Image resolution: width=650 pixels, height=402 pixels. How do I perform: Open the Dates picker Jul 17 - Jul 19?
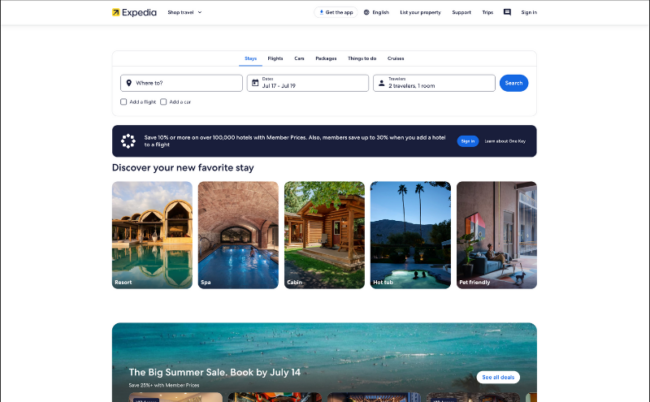308,83
